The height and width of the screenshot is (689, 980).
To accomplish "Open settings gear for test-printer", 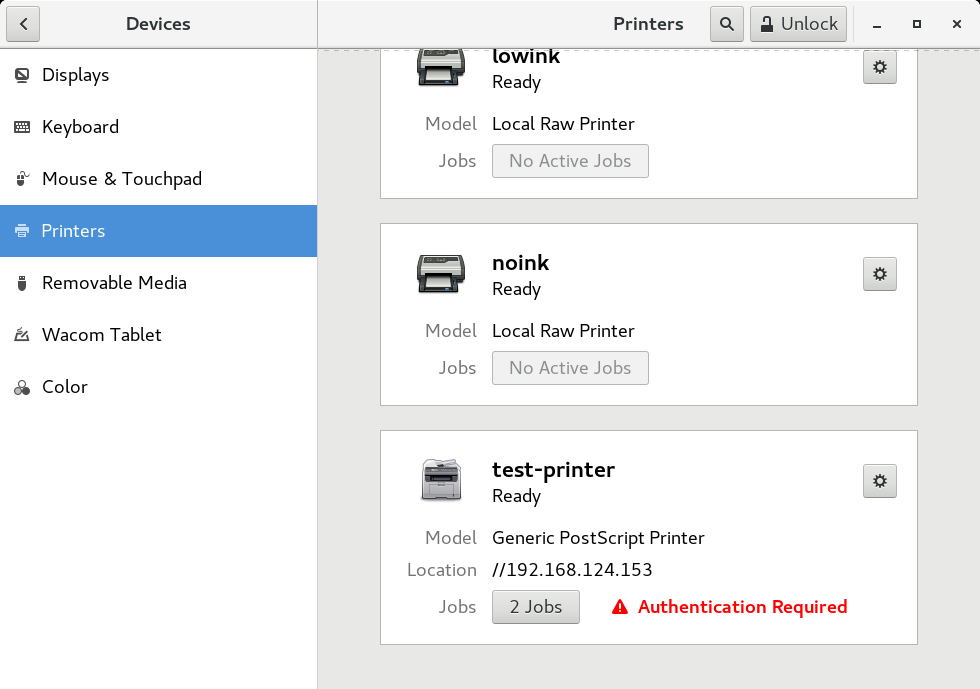I will [879, 481].
